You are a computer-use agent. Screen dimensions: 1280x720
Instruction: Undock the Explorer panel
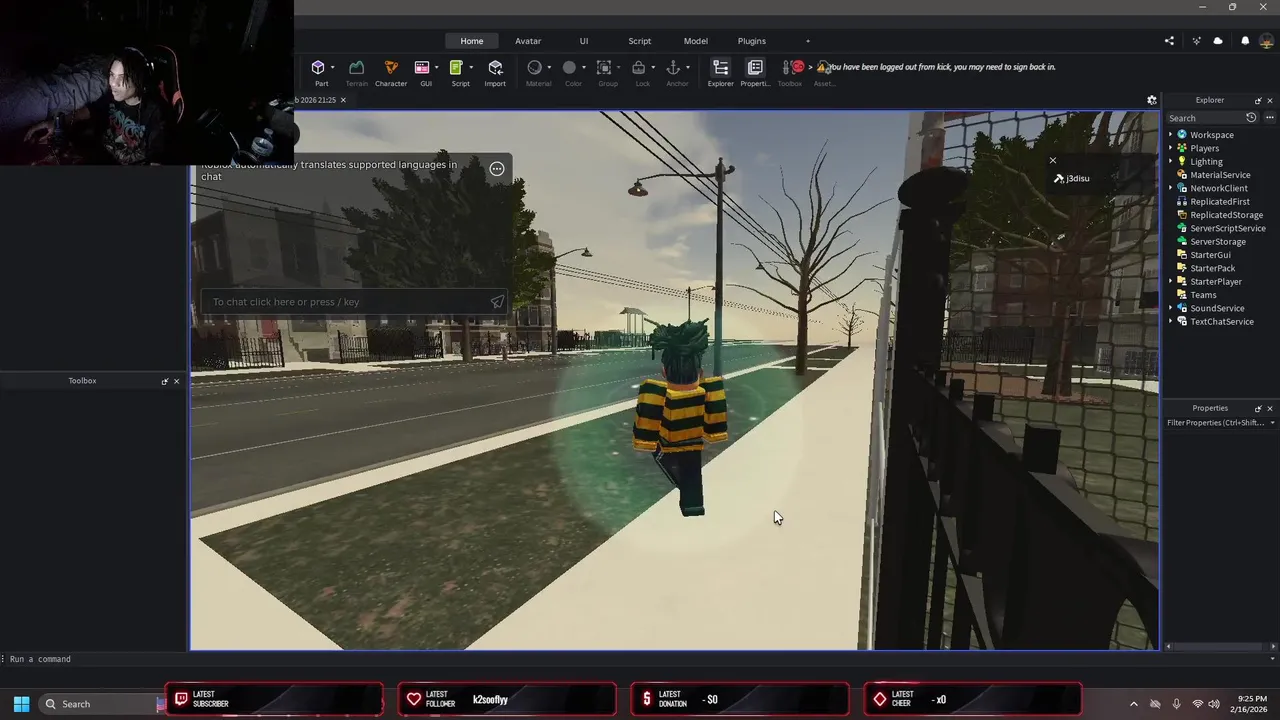click(x=1258, y=100)
